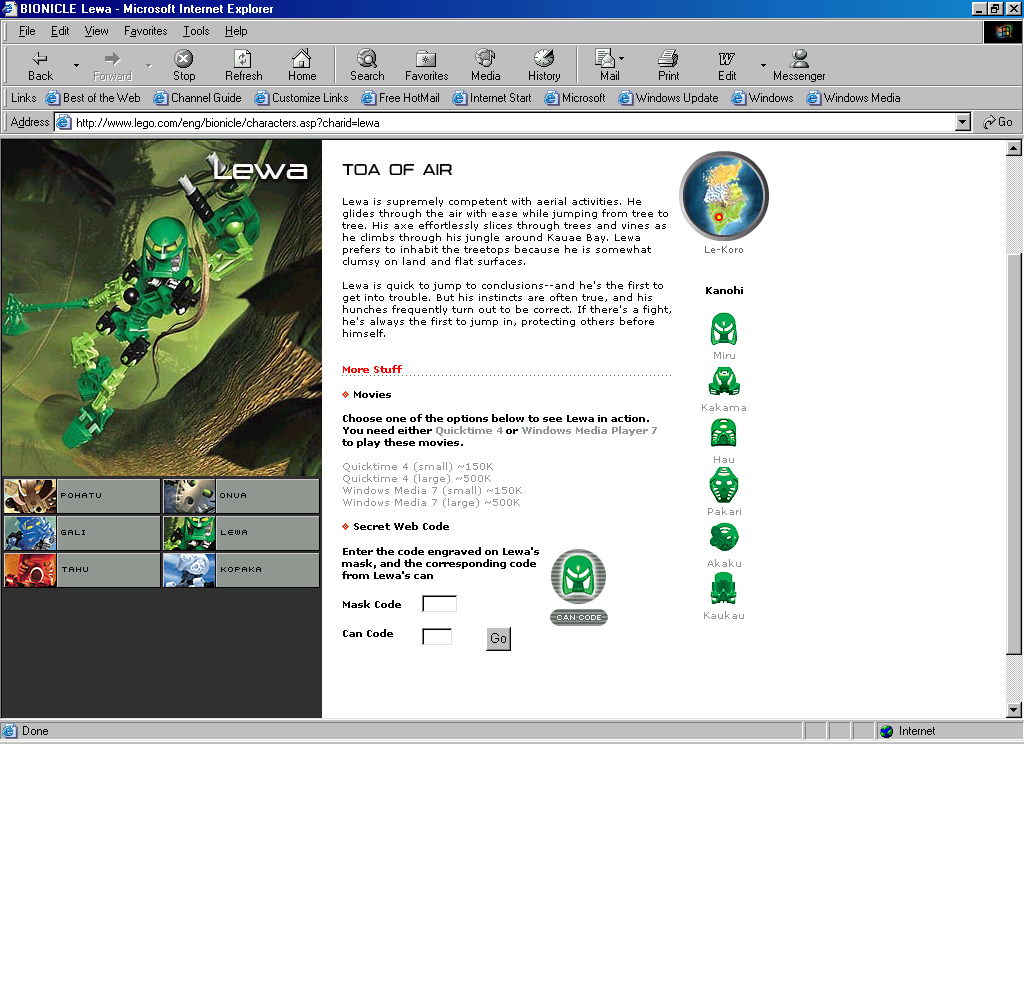Select the Pohatu character thumbnail
1024x1000 pixels.
30,496
